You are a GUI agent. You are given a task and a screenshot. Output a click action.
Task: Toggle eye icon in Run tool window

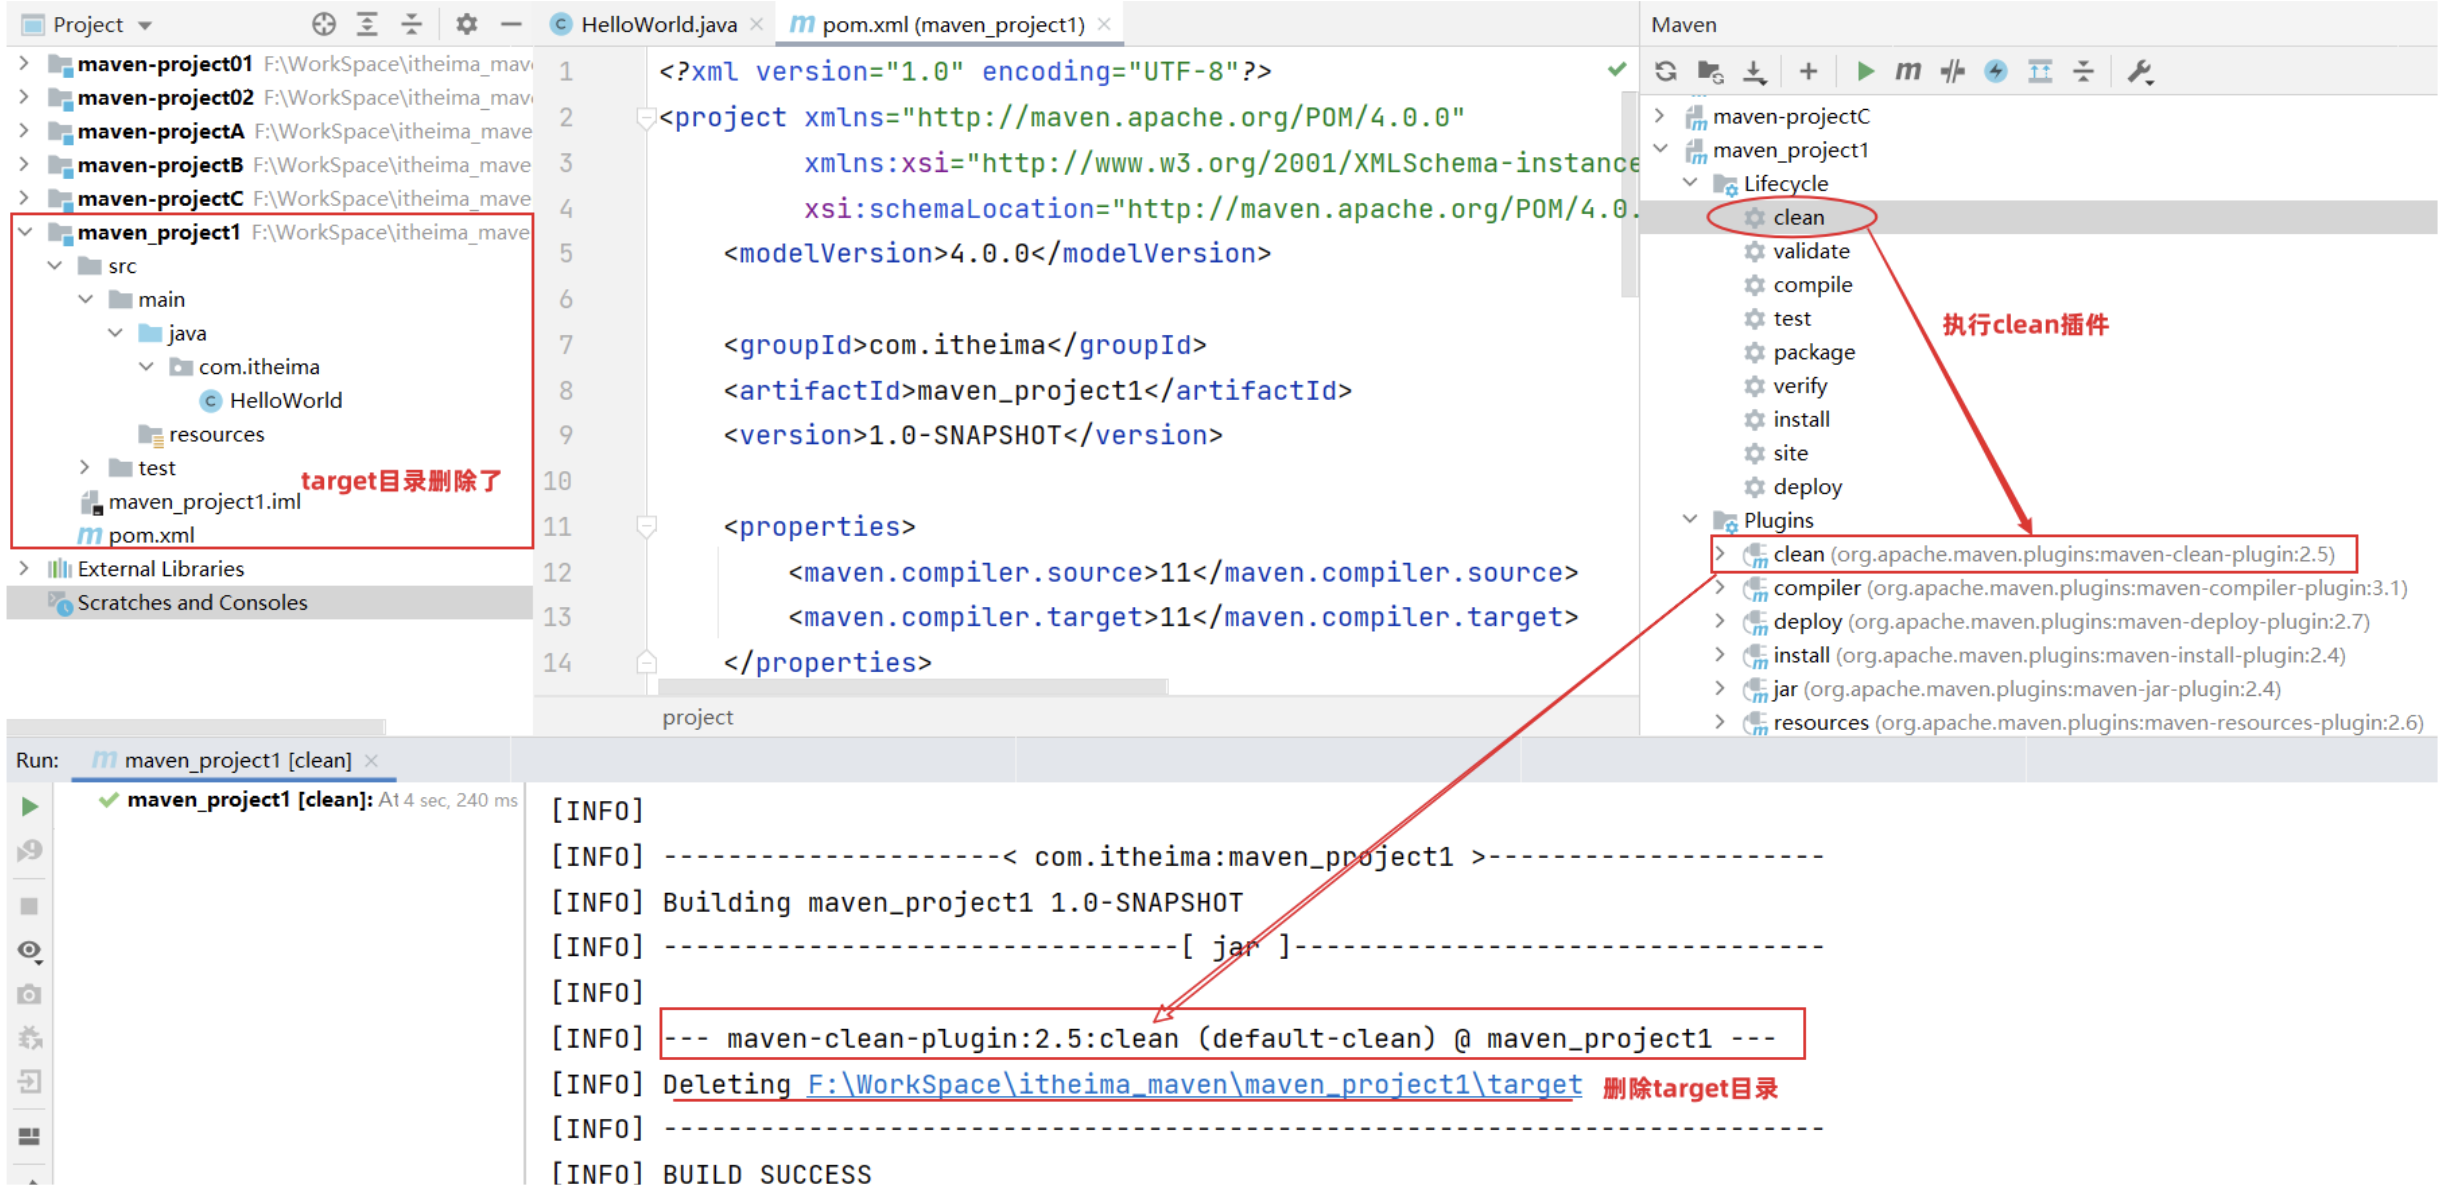(x=29, y=950)
